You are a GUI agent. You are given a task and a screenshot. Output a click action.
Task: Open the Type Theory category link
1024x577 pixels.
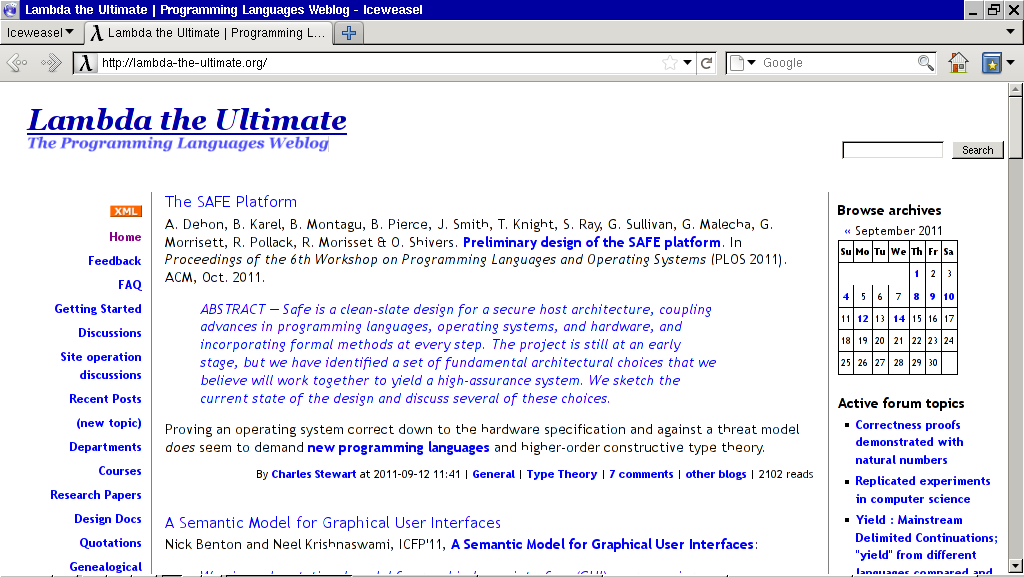pyautogui.click(x=562, y=475)
